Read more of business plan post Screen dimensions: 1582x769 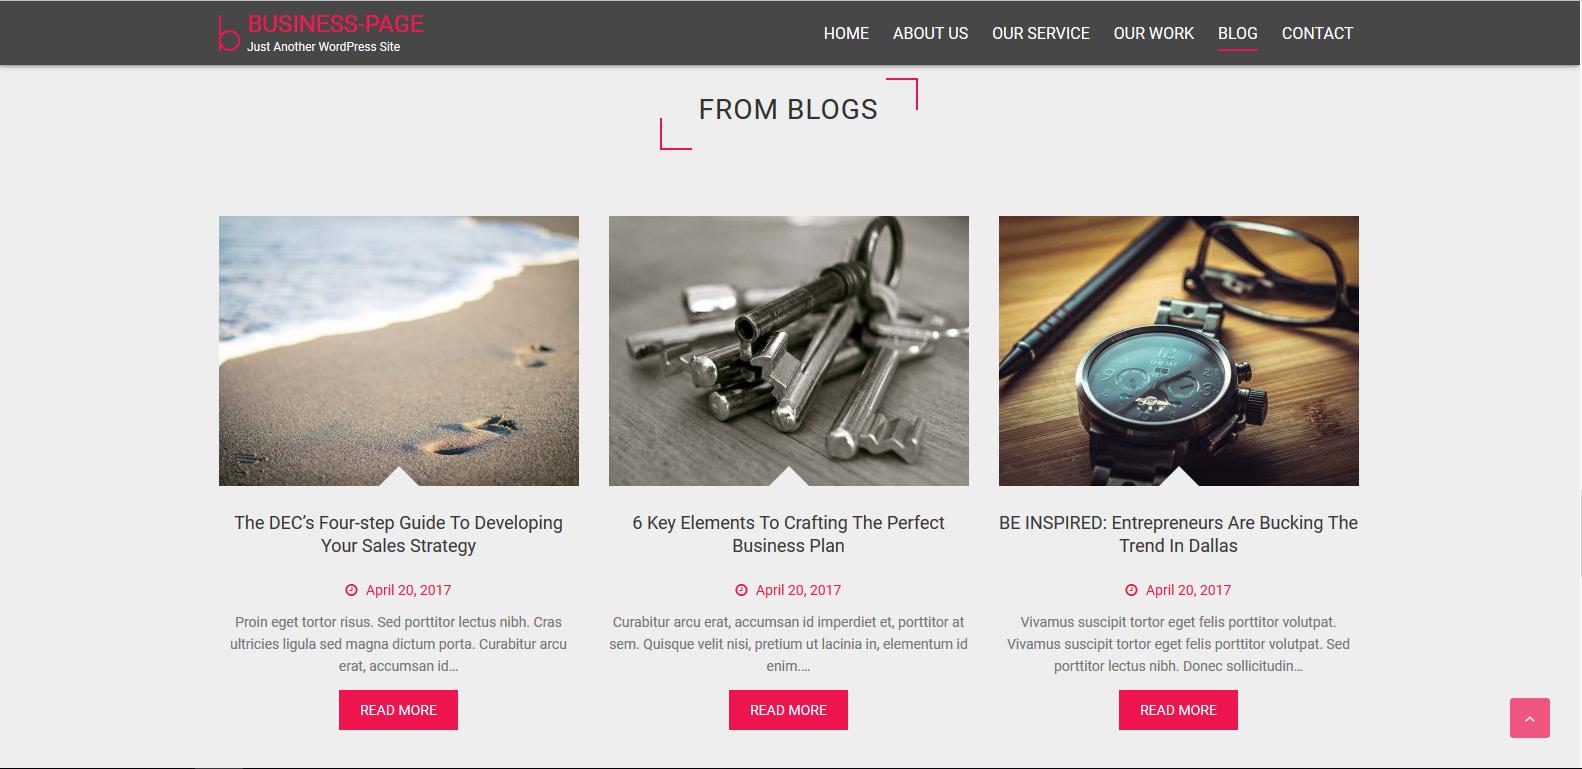point(788,710)
